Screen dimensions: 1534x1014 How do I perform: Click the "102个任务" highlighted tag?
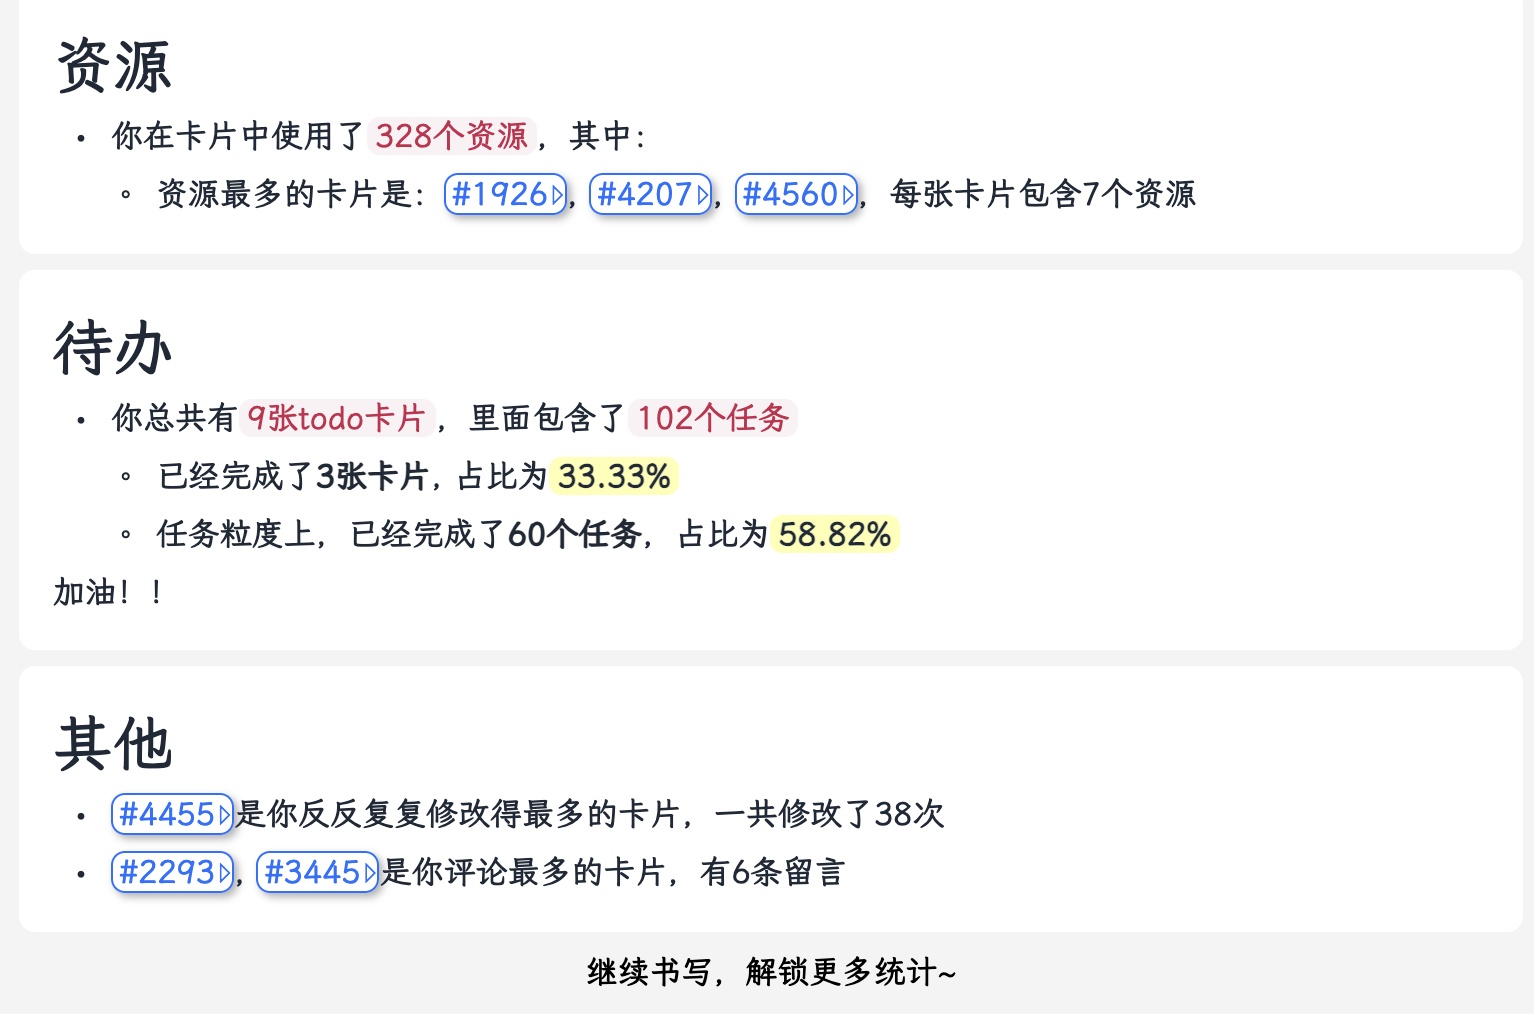point(713,418)
